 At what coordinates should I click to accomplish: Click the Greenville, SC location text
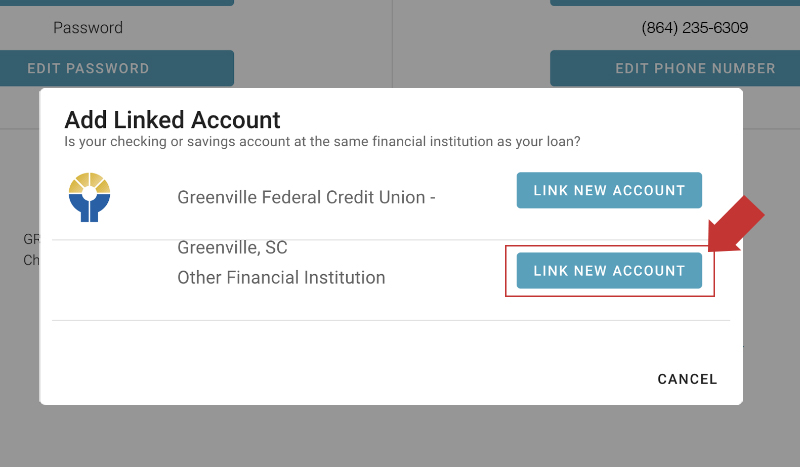coord(232,248)
